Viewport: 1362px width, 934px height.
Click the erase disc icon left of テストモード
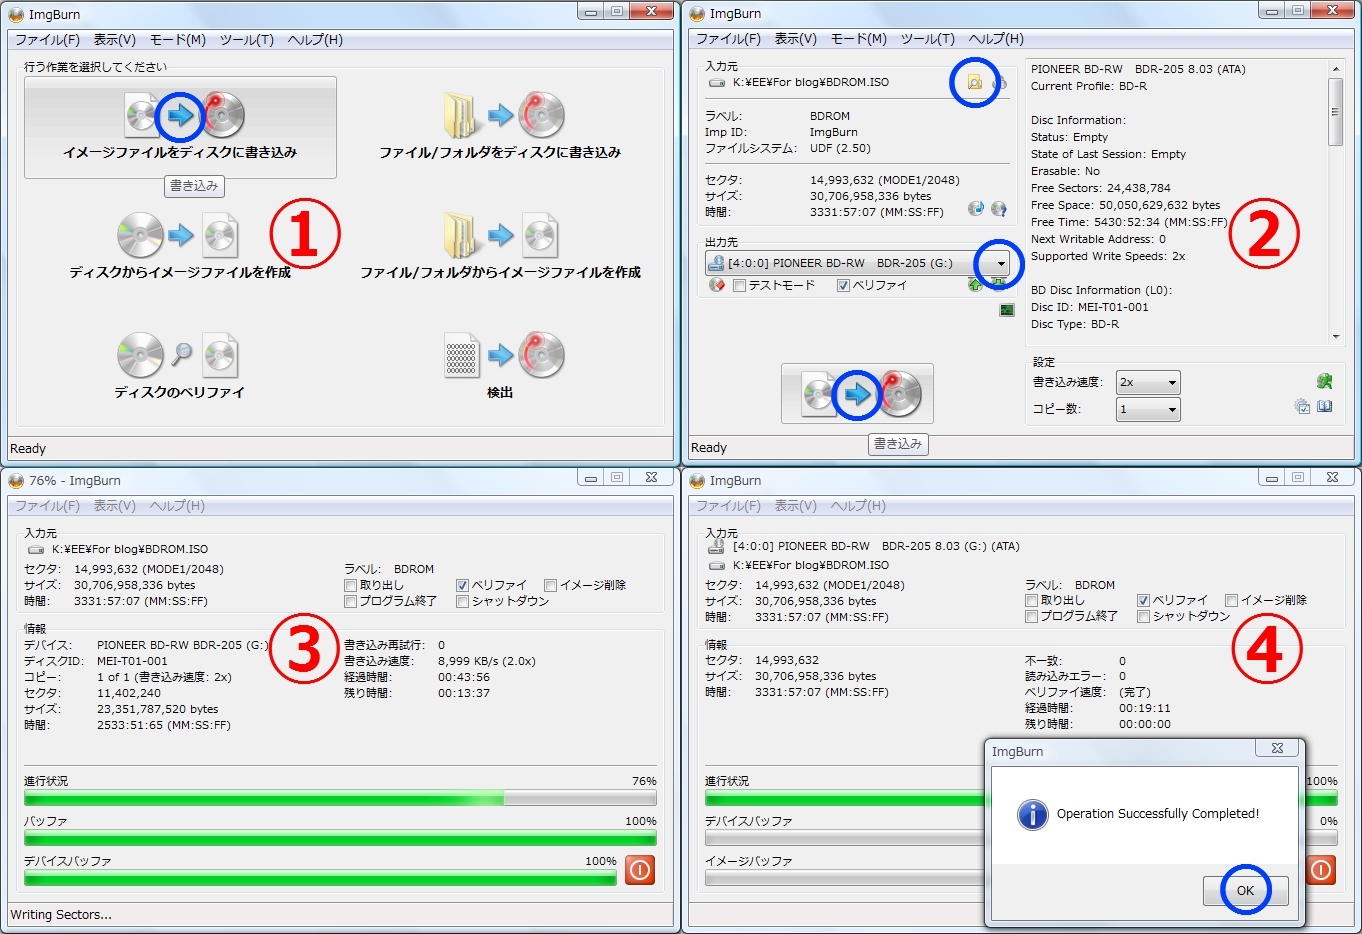pyautogui.click(x=716, y=285)
